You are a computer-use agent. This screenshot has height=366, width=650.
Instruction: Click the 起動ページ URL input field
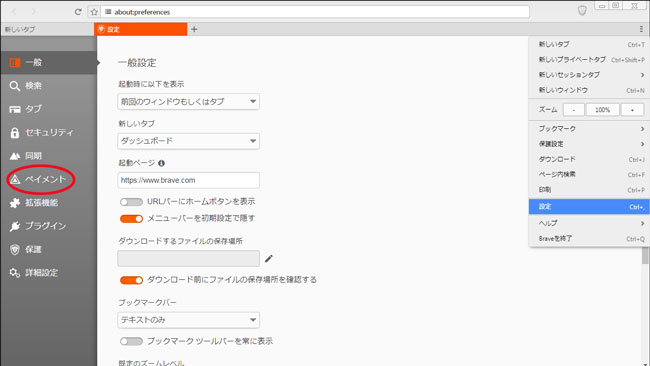point(189,180)
